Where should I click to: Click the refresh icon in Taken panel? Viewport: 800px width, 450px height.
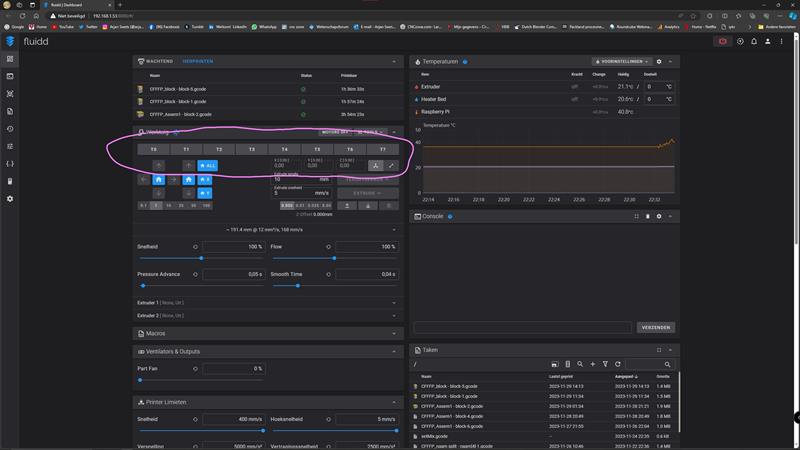618,364
